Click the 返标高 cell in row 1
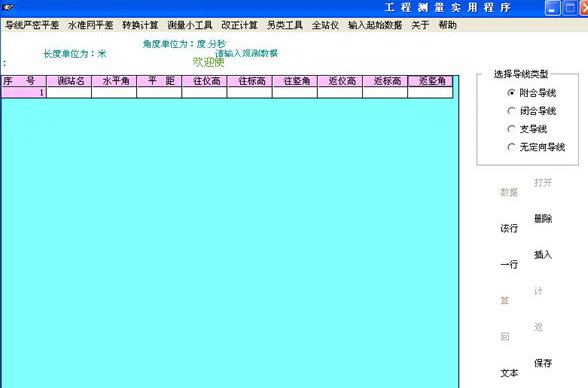Screen dimensions: 588x388 coord(385,92)
